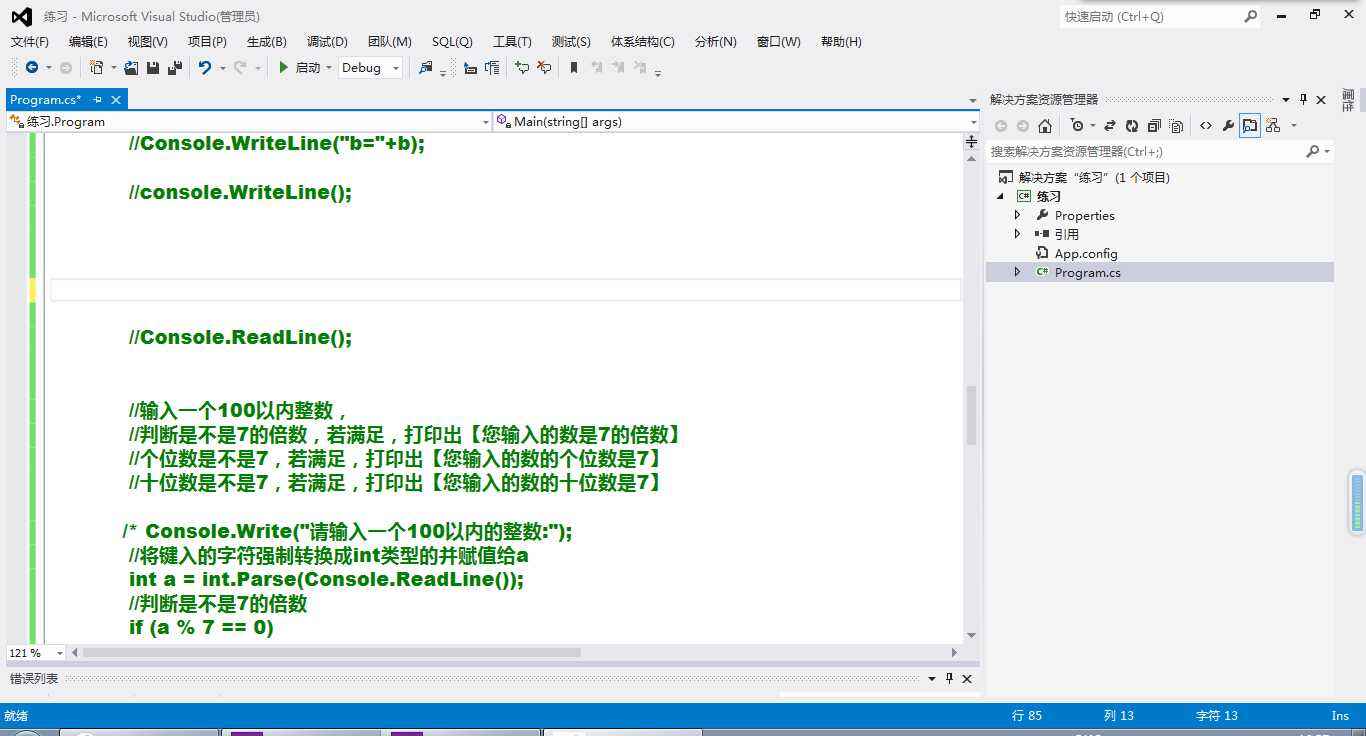The width and height of the screenshot is (1366, 736).
Task: Toggle auto-hide pin on 错误列表 panel
Action: [x=949, y=678]
